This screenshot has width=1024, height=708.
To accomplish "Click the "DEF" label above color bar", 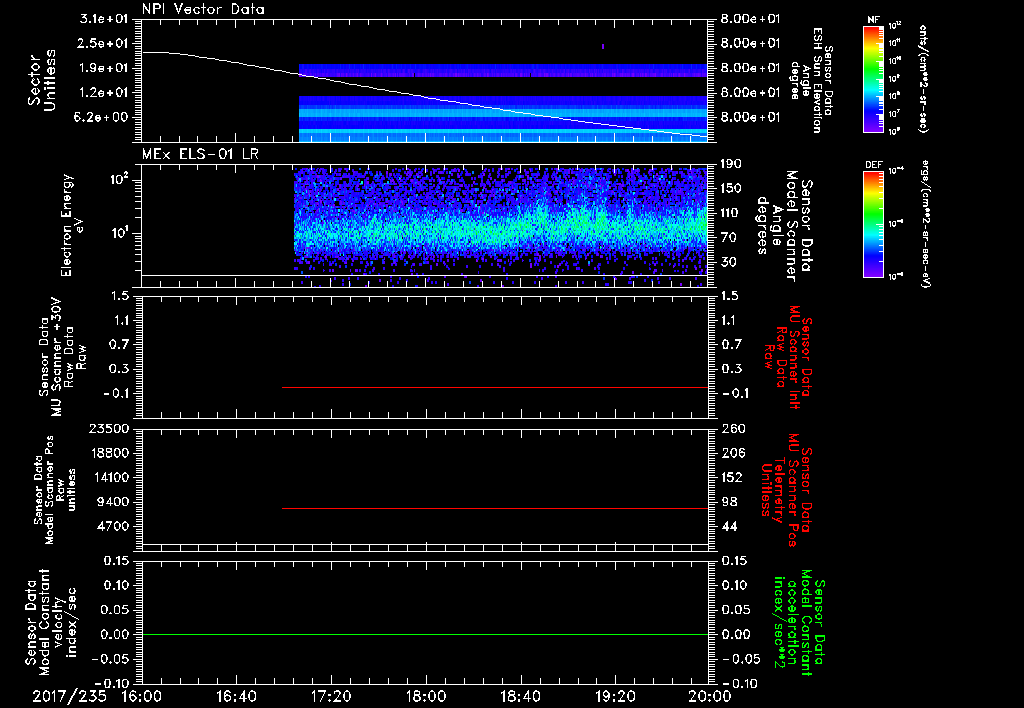I will pos(874,165).
